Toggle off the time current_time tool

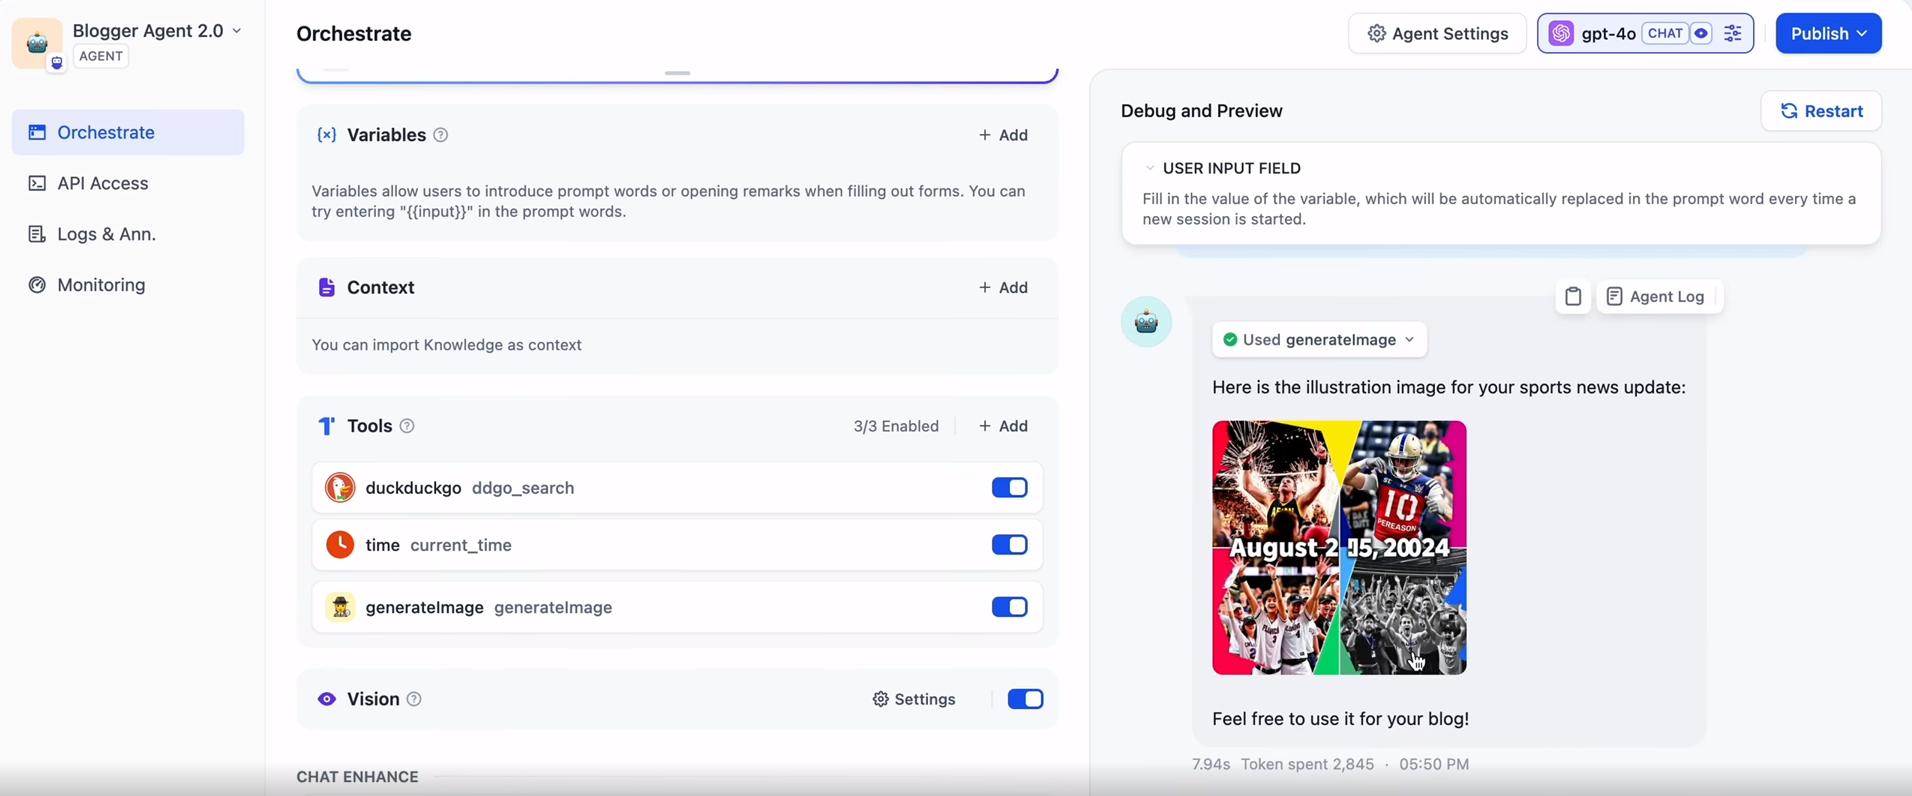tap(1009, 545)
